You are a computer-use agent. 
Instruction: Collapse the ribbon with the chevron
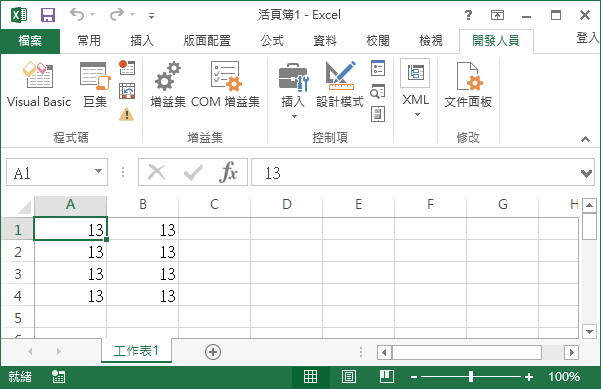(585, 139)
